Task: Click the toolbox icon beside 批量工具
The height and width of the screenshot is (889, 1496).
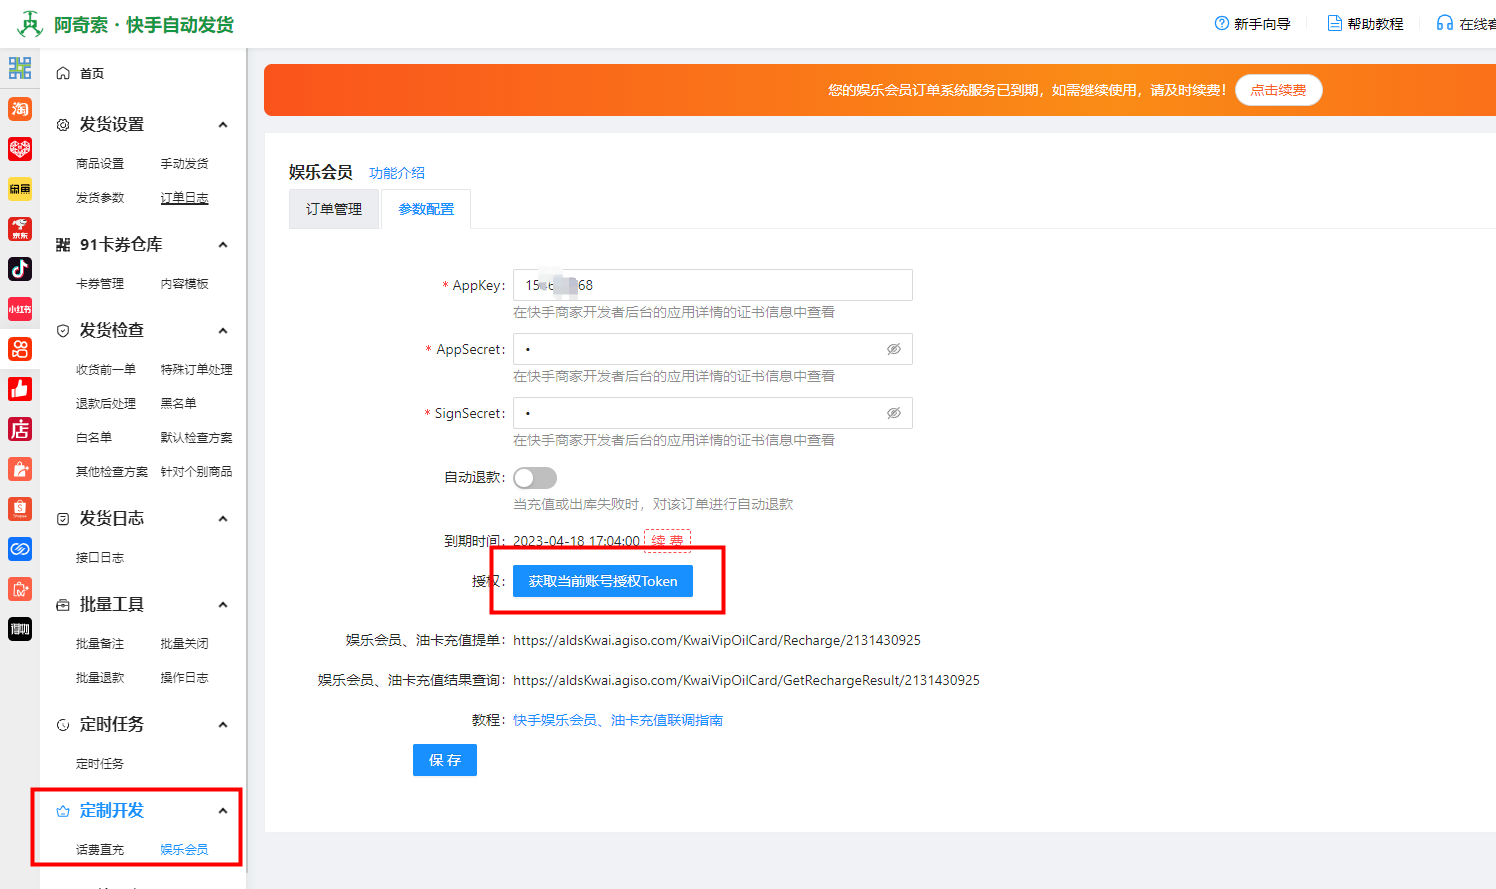Action: pos(63,605)
